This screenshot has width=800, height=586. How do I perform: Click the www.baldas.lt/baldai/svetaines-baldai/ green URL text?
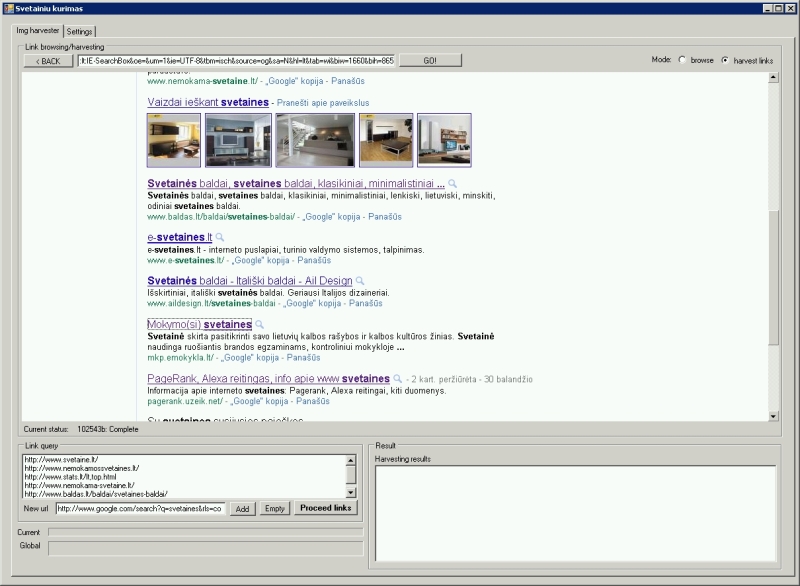(221, 217)
